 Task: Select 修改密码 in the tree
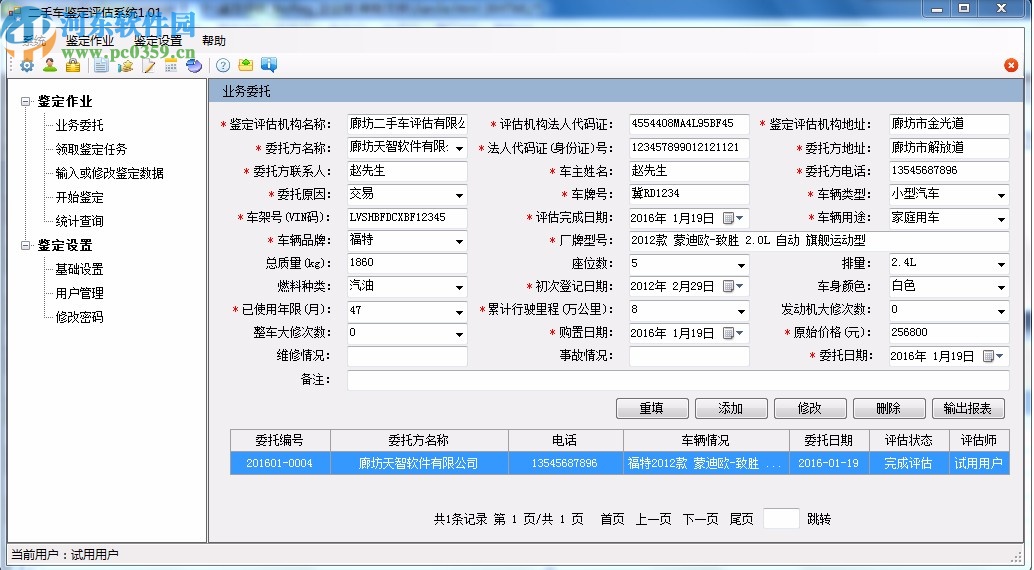point(79,317)
